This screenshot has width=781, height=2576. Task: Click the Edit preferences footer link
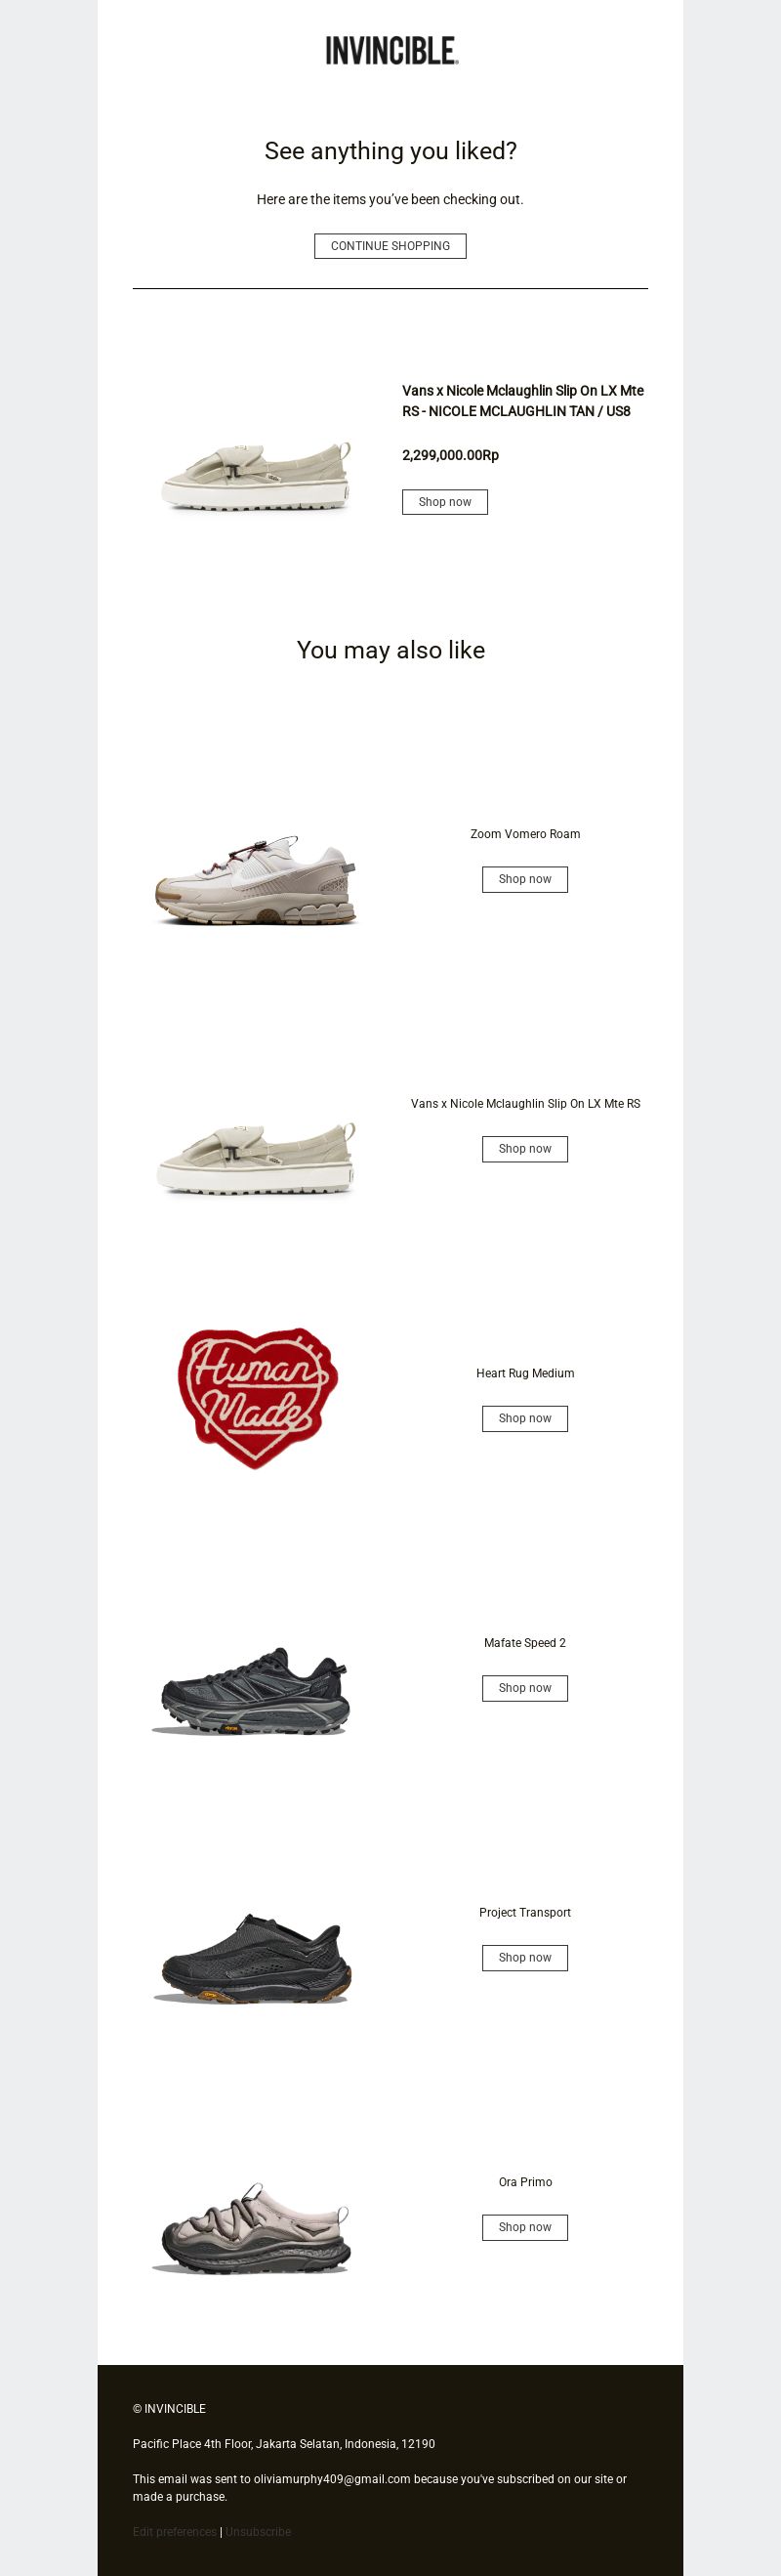pyautogui.click(x=174, y=2532)
